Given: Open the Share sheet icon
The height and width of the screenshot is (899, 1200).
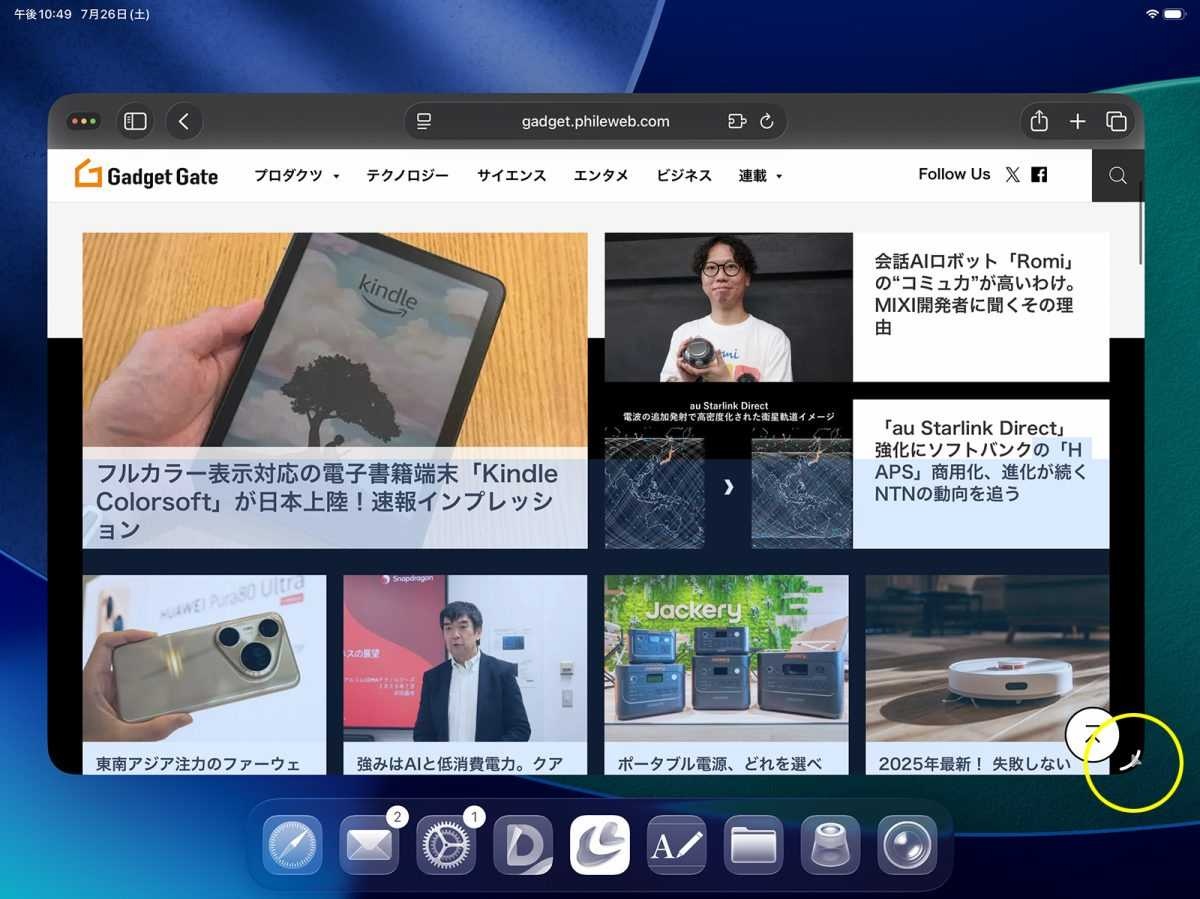Looking at the screenshot, I should pyautogui.click(x=1039, y=122).
